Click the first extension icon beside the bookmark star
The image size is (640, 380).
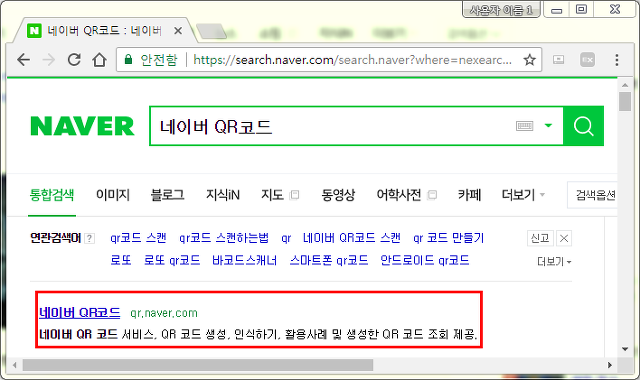(x=558, y=60)
